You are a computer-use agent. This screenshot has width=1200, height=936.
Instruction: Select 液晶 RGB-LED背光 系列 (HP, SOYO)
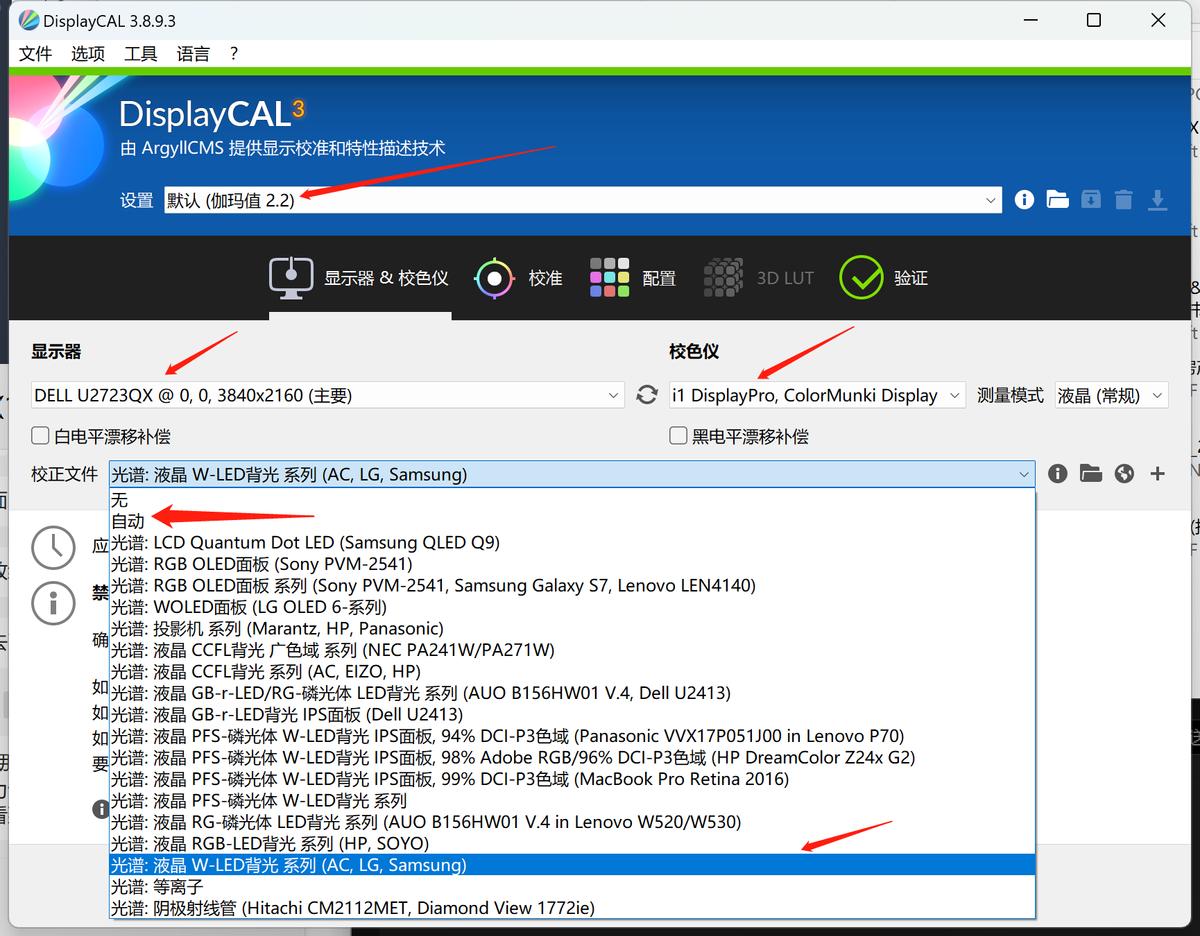point(572,844)
